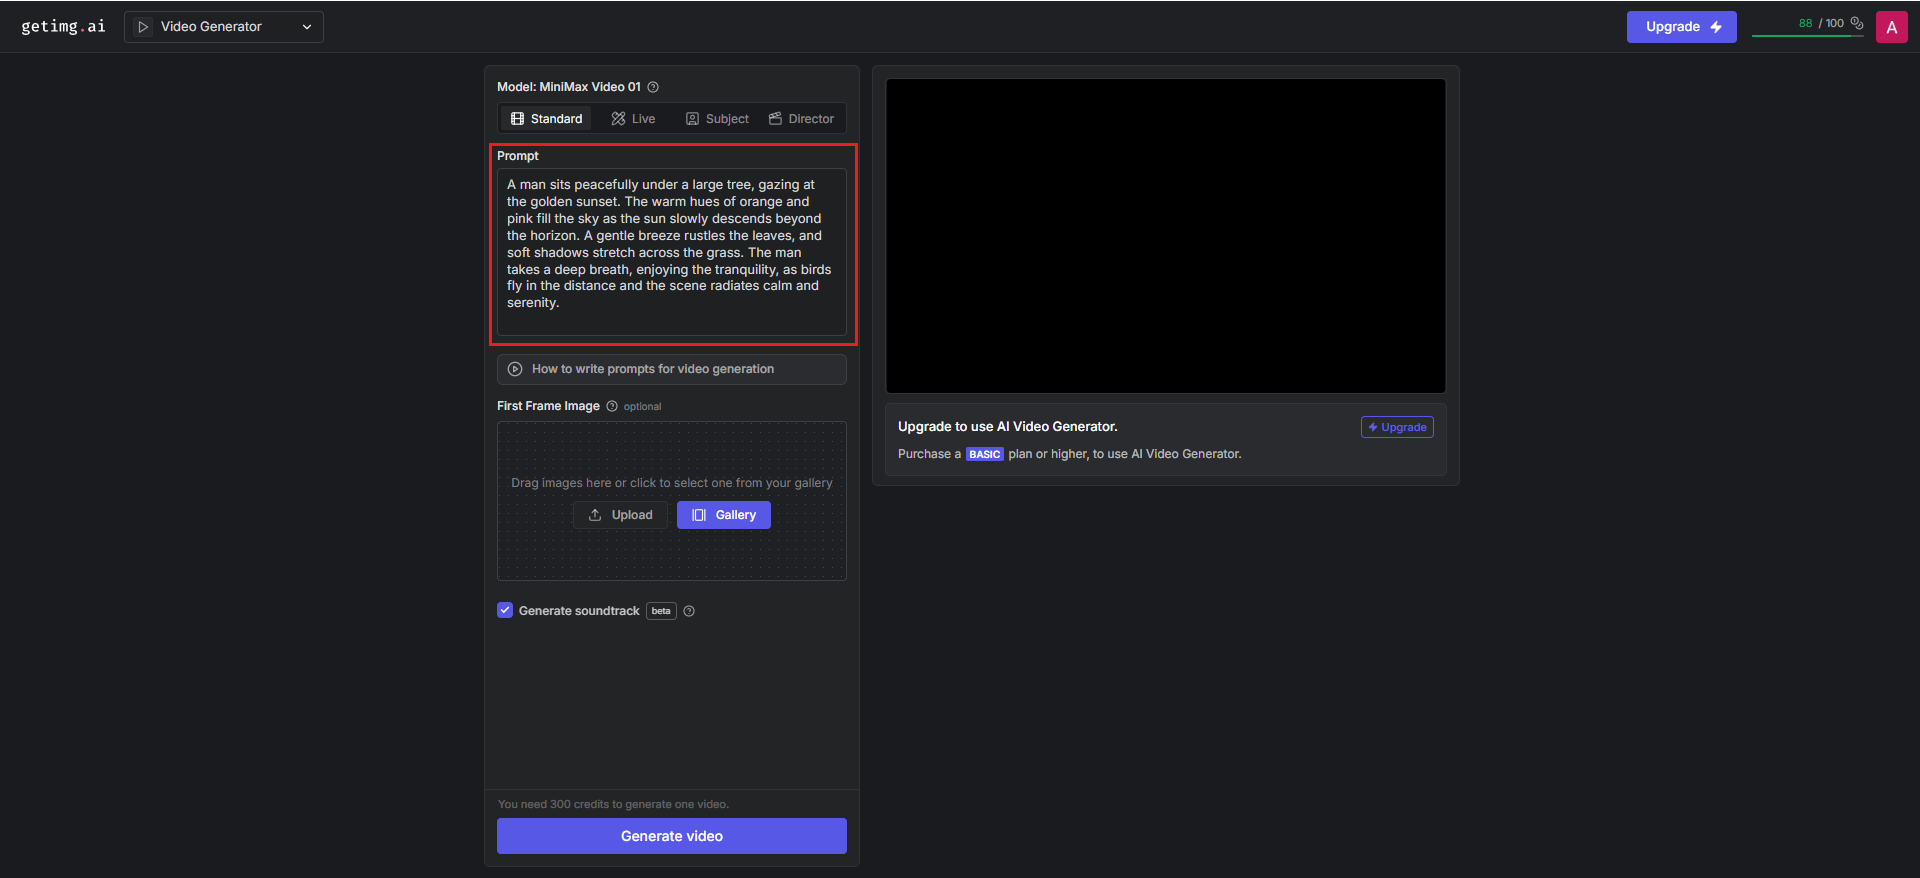
Task: Click the getimg.ai logo
Action: pyautogui.click(x=63, y=26)
